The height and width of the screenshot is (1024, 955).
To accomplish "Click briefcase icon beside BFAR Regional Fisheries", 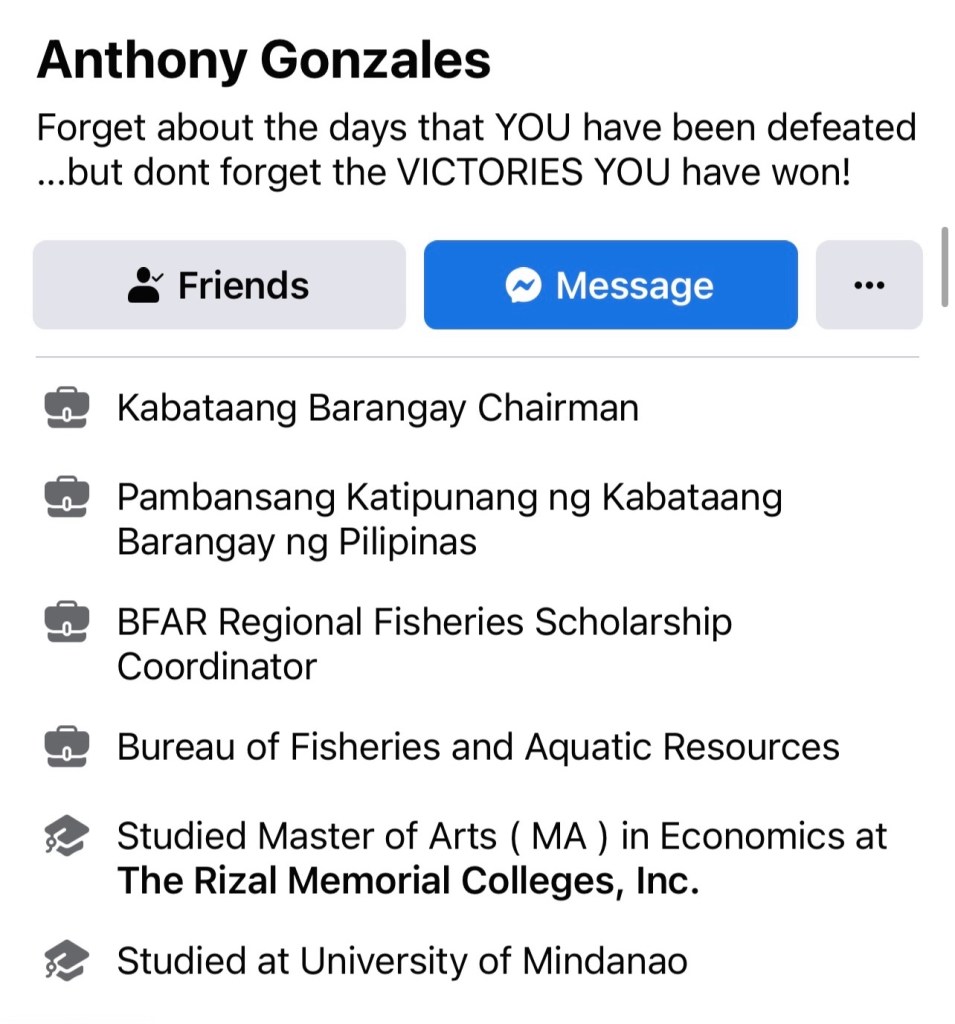I will pos(67,623).
